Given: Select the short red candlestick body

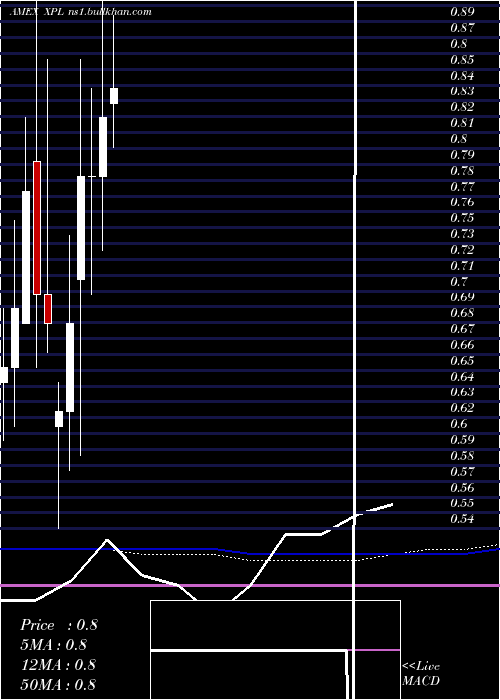Looking at the screenshot, I should [x=48, y=309].
